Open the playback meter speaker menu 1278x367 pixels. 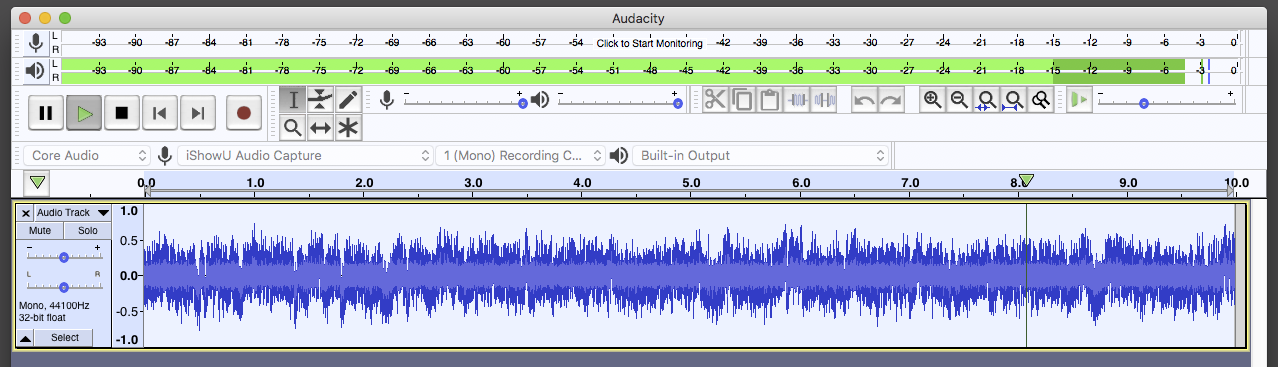point(36,70)
